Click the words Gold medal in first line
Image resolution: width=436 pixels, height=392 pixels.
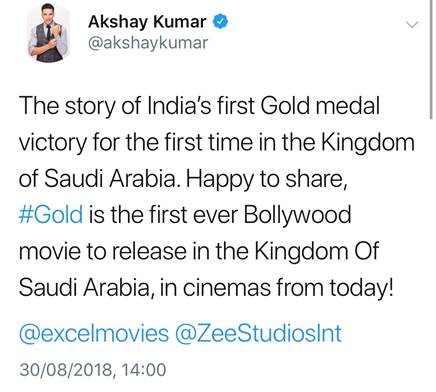pos(320,106)
